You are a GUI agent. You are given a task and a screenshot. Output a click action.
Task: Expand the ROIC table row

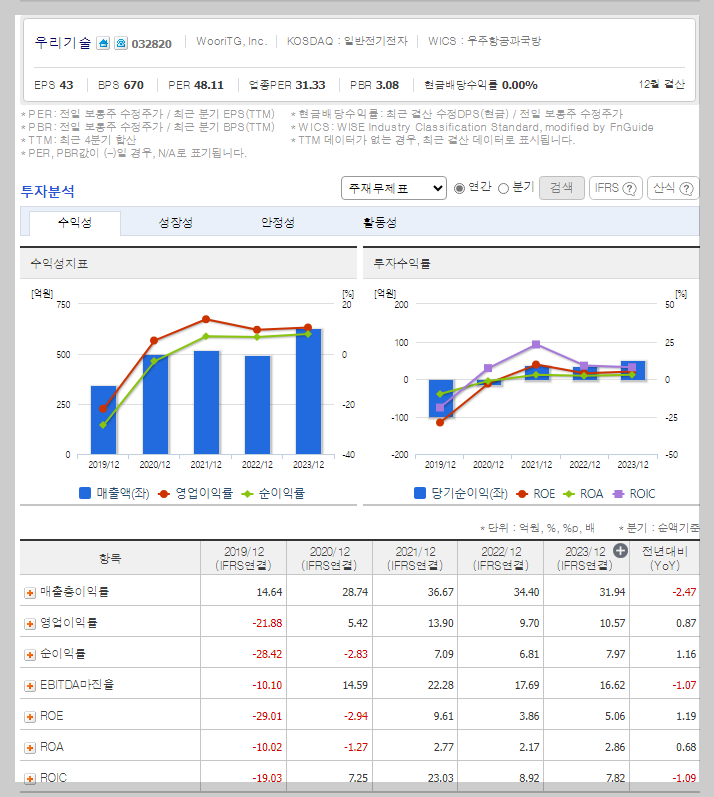[x=30, y=779]
